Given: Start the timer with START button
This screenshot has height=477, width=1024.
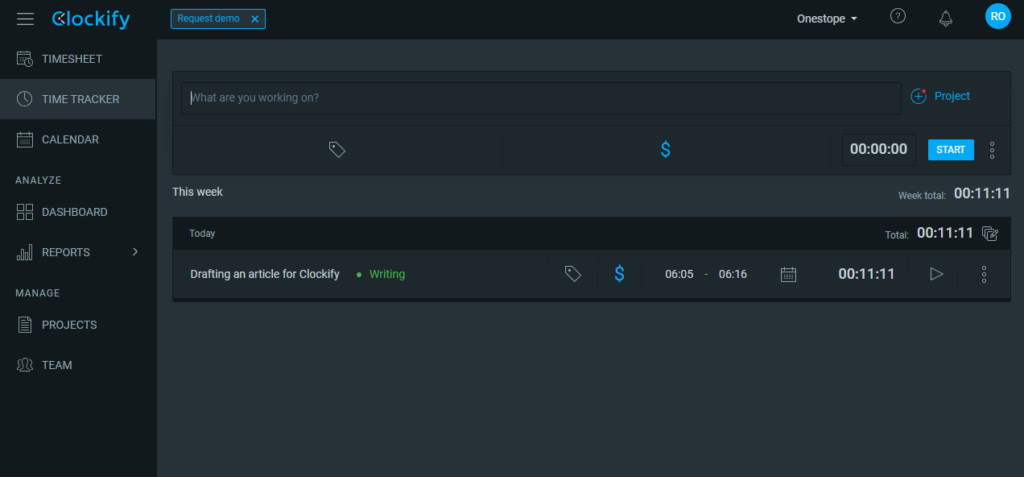Looking at the screenshot, I should (x=950, y=150).
